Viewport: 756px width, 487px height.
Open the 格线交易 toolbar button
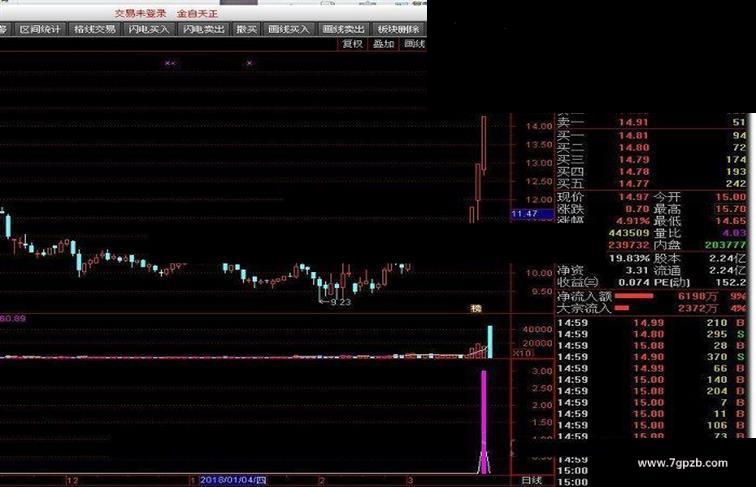click(x=95, y=29)
